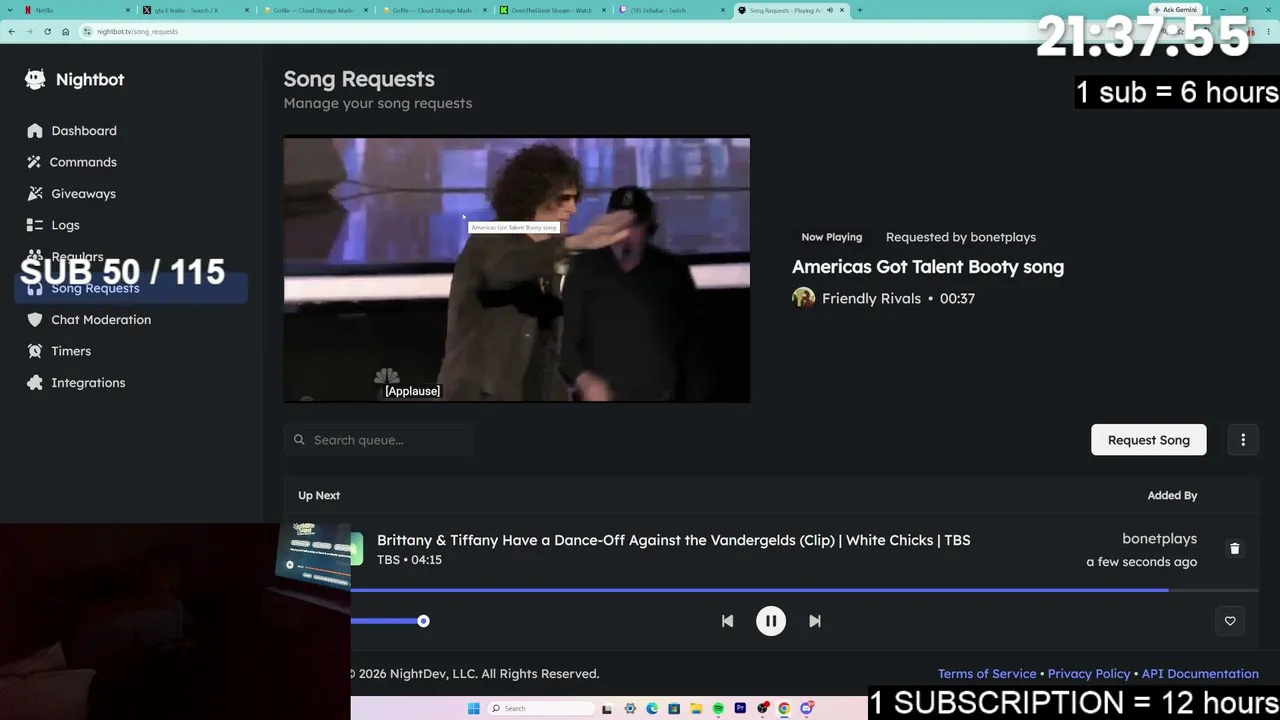The height and width of the screenshot is (720, 1280).
Task: Open a new browser tab
Action: [x=860, y=10]
